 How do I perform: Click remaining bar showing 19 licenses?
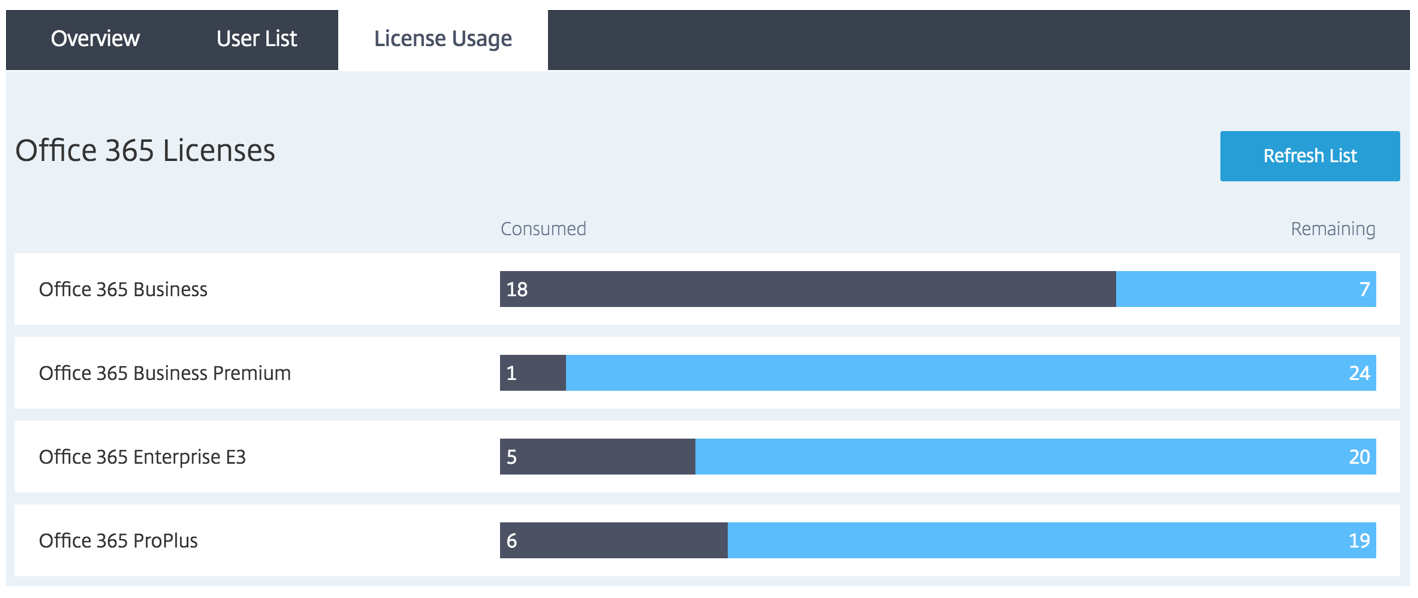tap(1051, 541)
